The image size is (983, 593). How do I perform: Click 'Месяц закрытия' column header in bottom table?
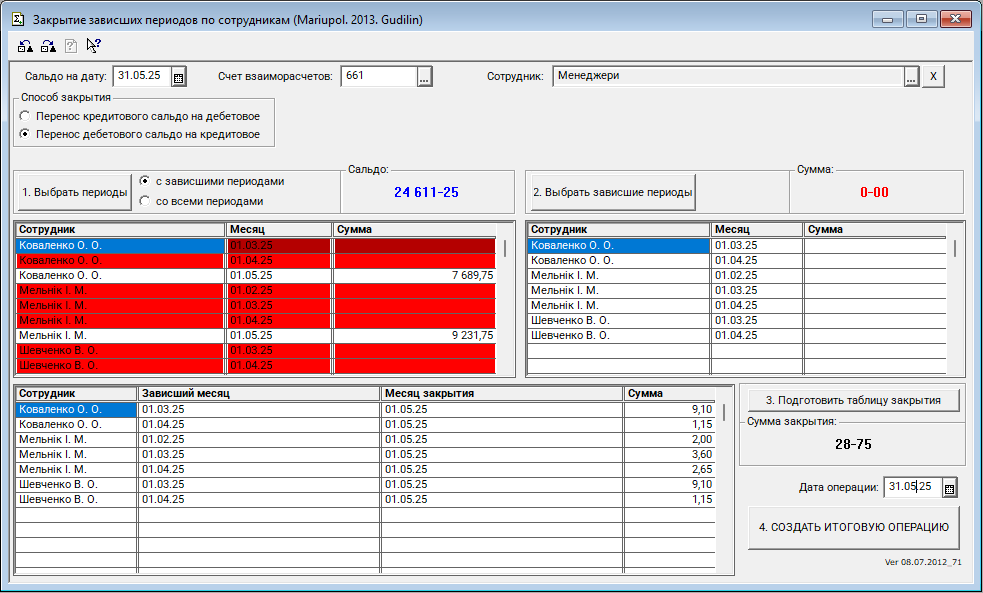[x=500, y=394]
